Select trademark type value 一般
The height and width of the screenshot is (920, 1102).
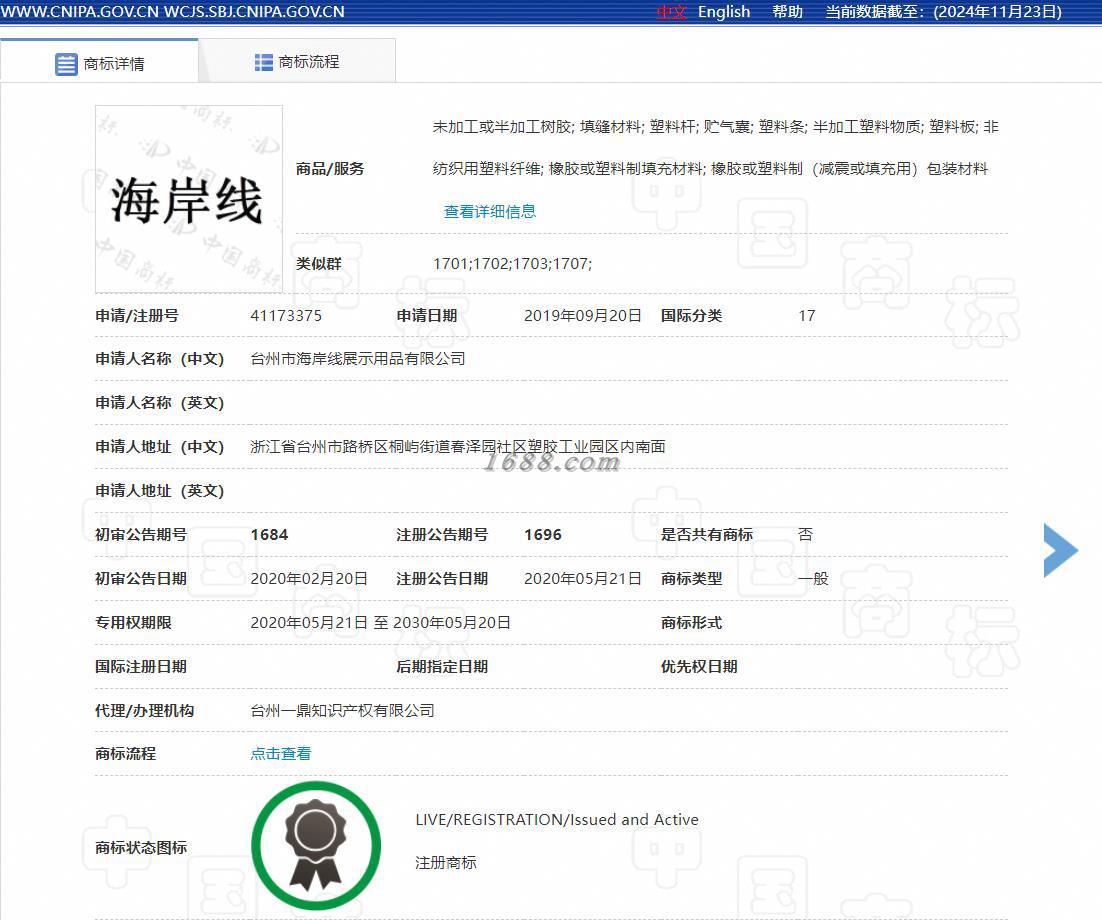(813, 578)
